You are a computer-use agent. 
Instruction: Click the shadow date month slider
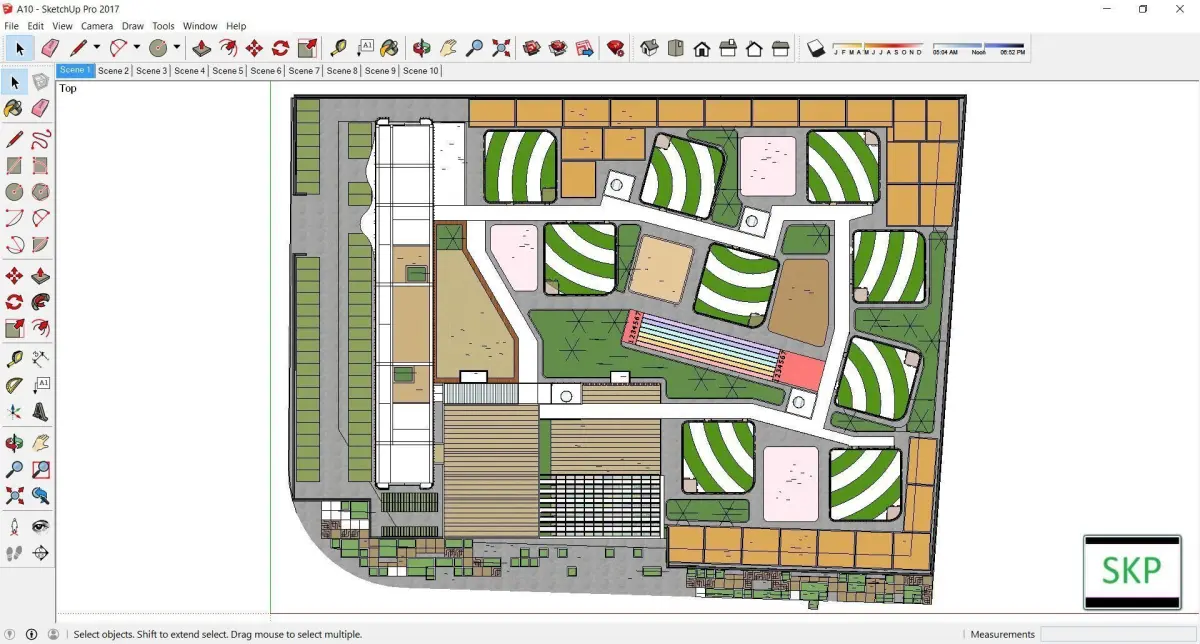(878, 48)
